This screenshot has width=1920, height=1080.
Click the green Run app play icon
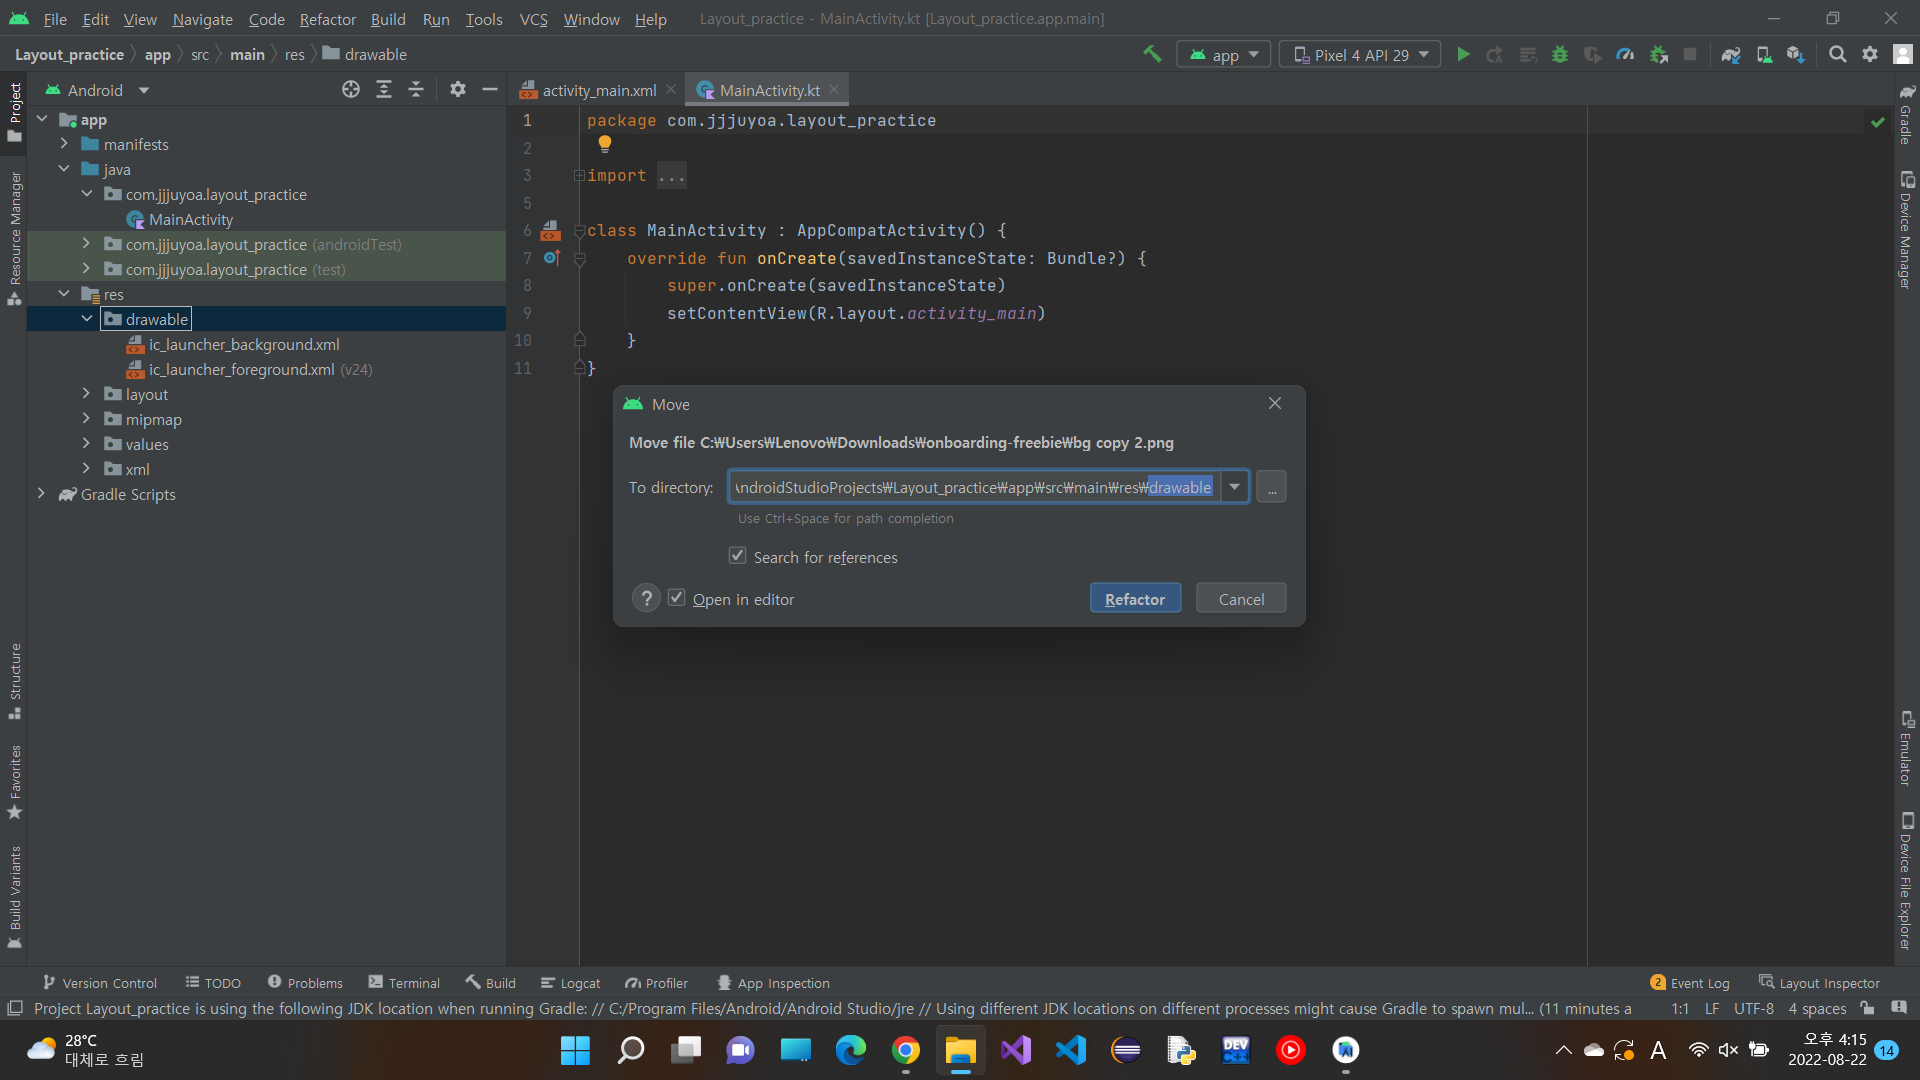[1463, 55]
